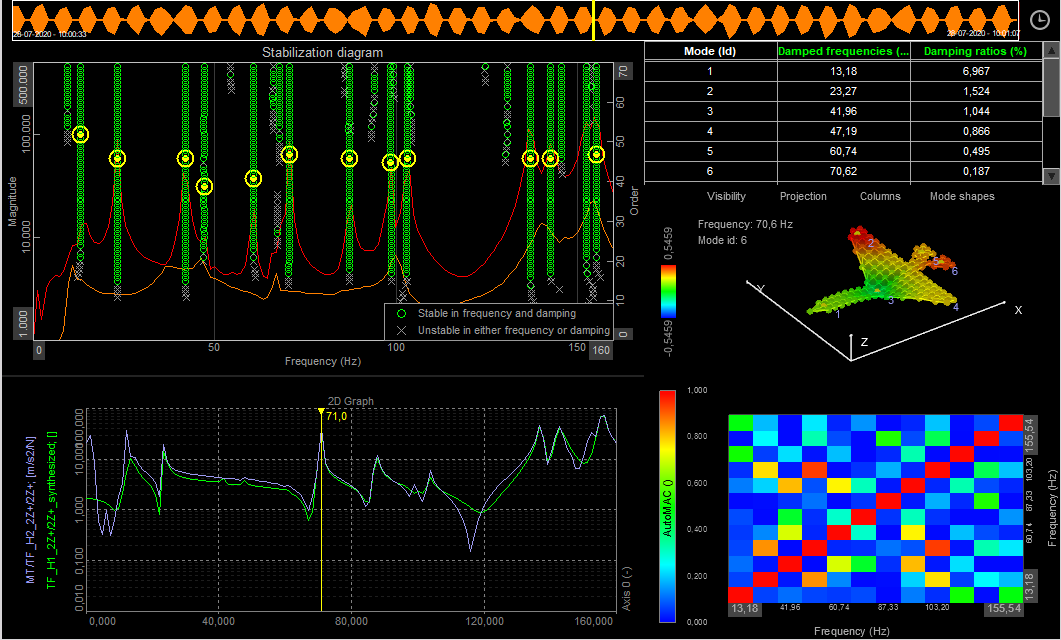Click node 4 on the airplane mode shape
Image resolution: width=1061 pixels, height=640 pixels.
[956, 306]
